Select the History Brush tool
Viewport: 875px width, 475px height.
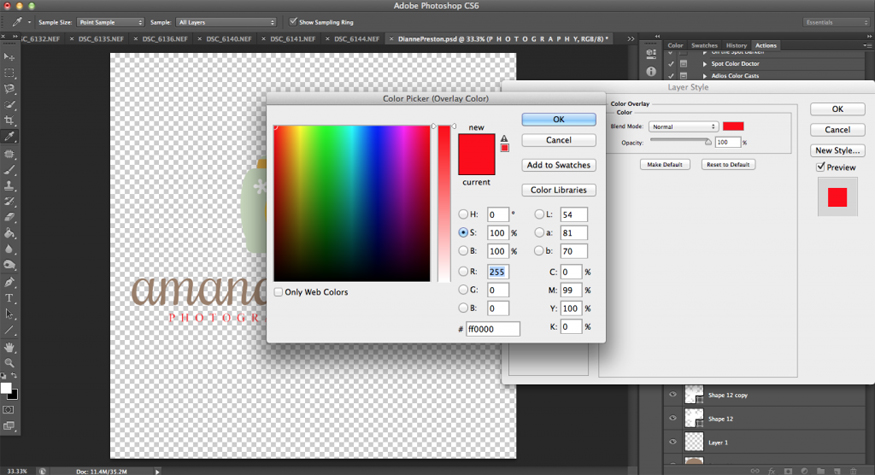pyautogui.click(x=9, y=201)
